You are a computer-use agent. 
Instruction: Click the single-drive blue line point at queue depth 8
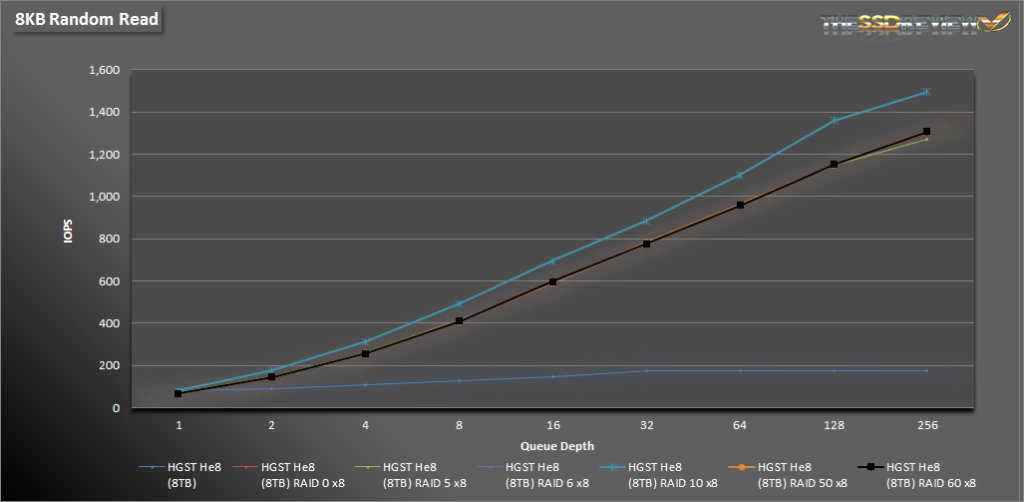click(458, 381)
